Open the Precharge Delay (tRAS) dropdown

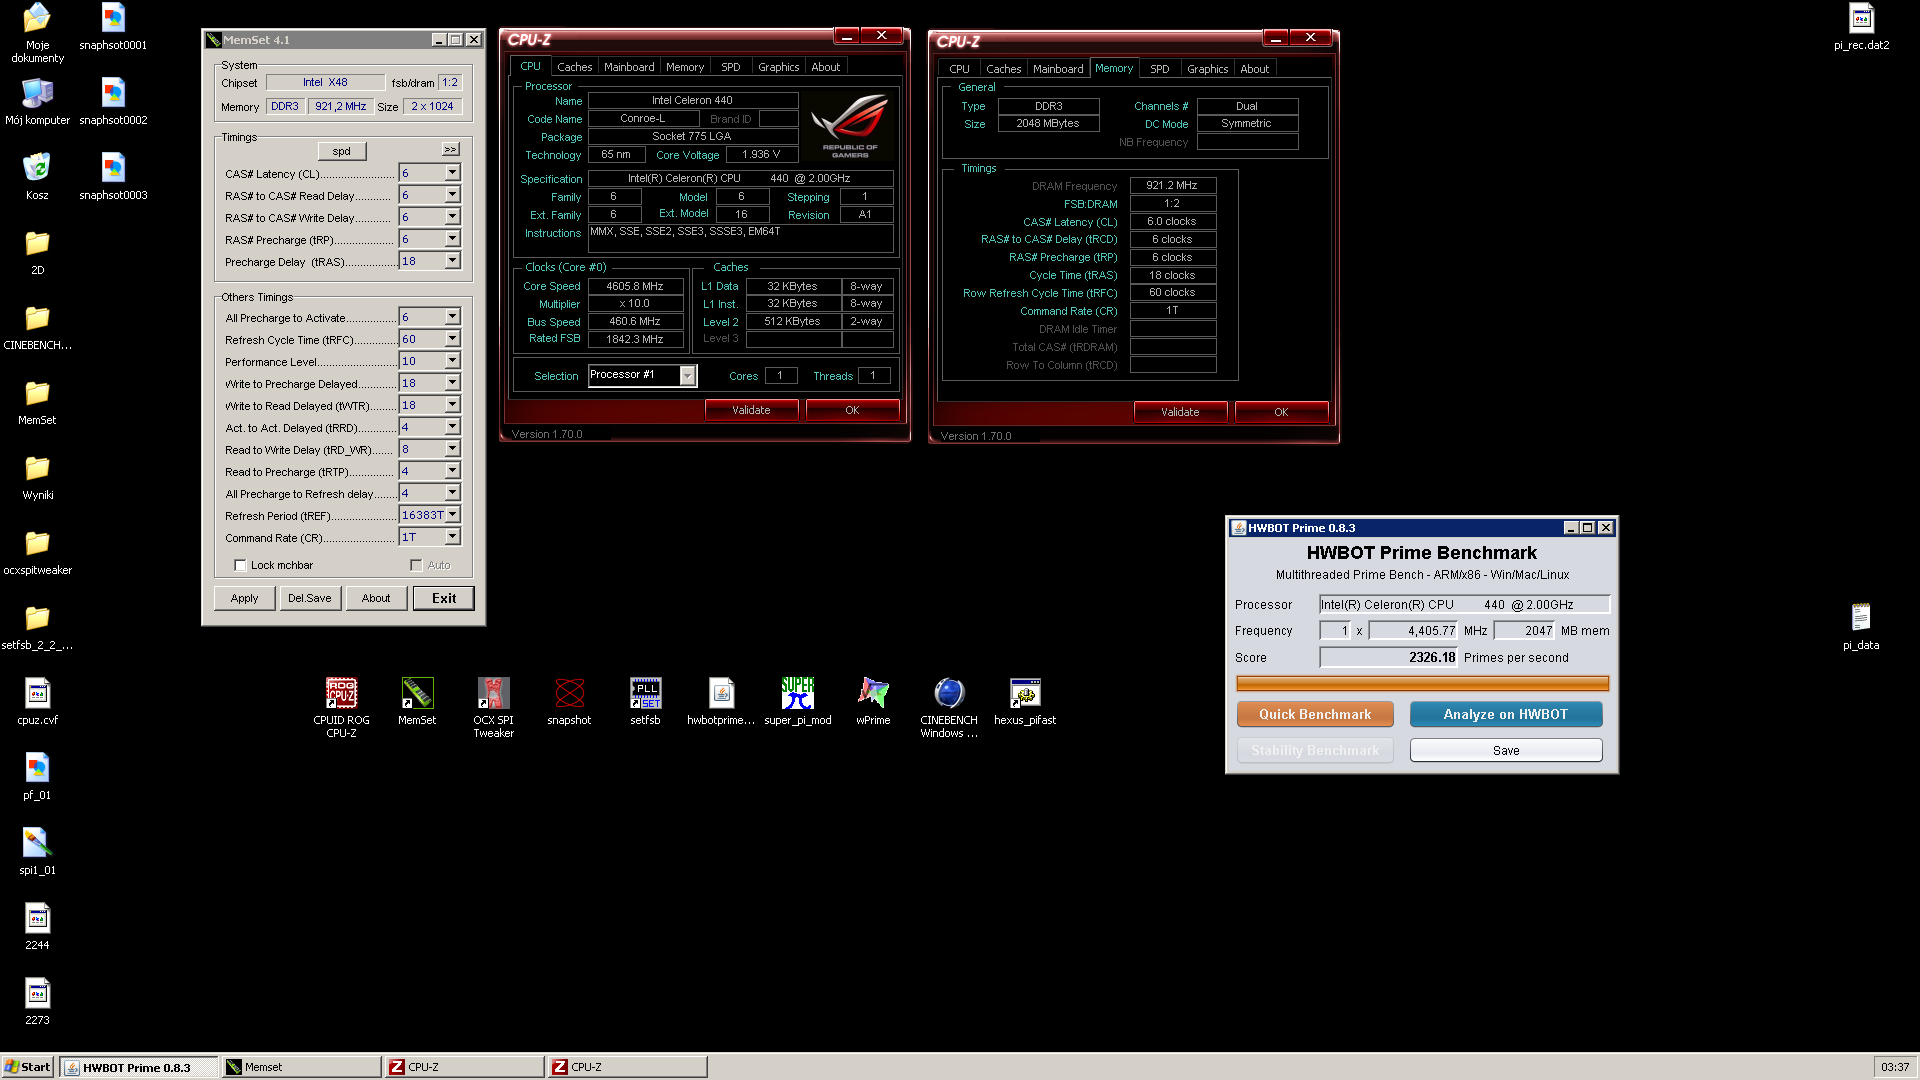coord(452,261)
